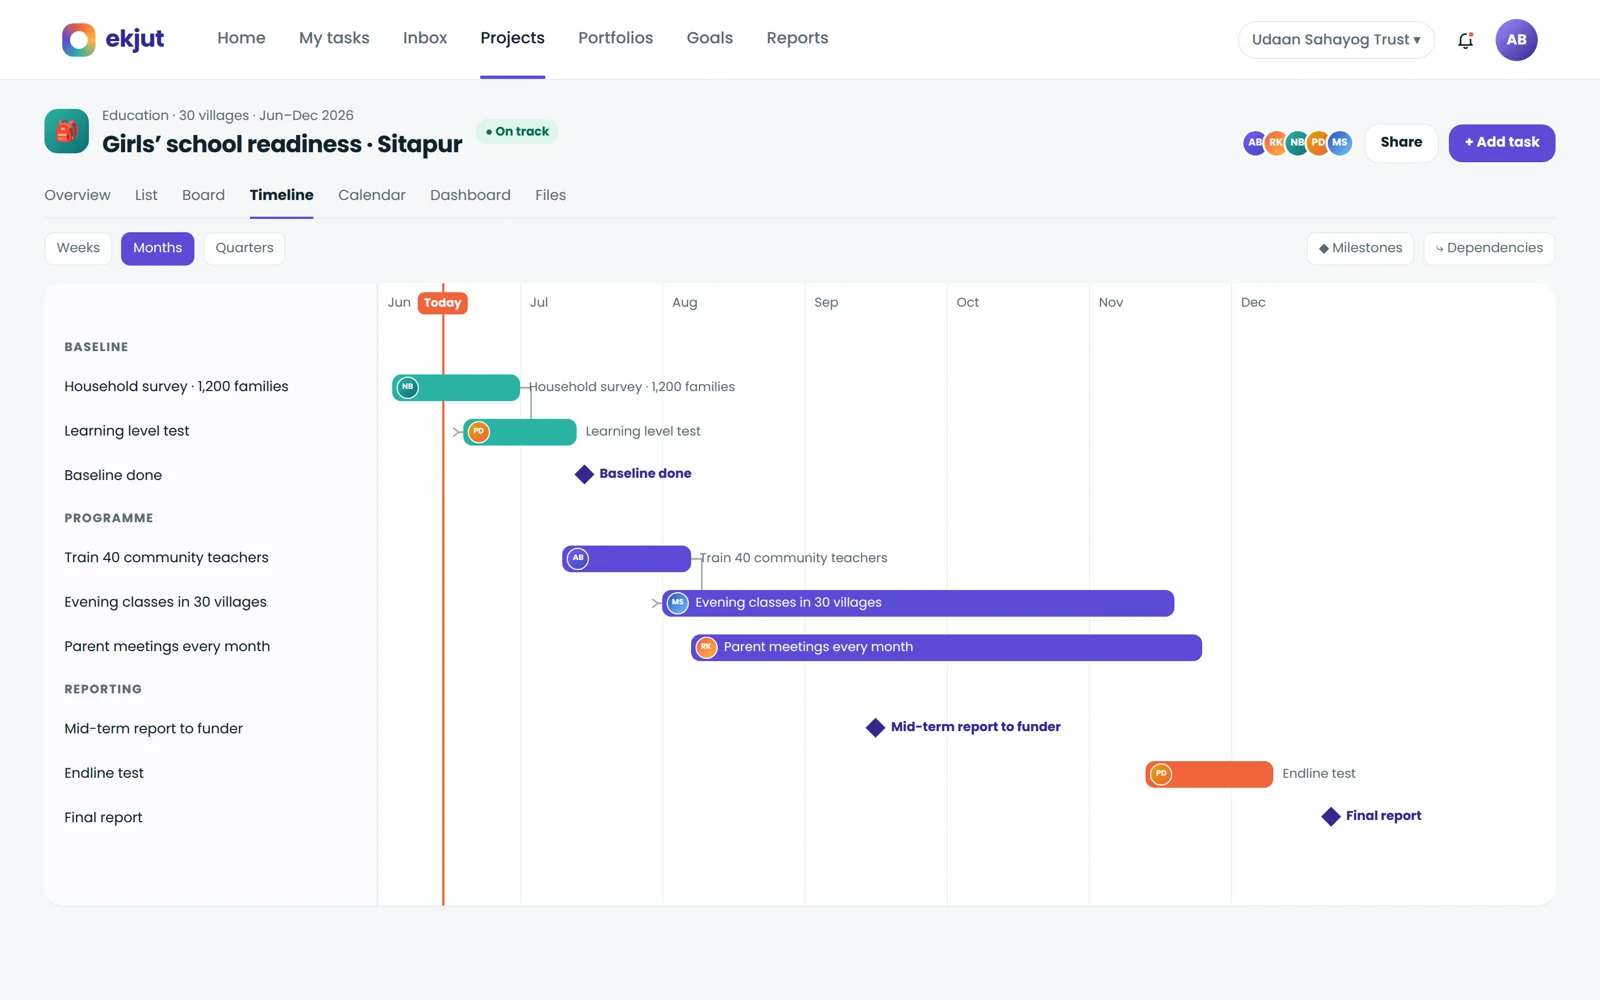This screenshot has height=1000, width=1600.
Task: Click the AB member avatar beside Share
Action: (x=1254, y=143)
